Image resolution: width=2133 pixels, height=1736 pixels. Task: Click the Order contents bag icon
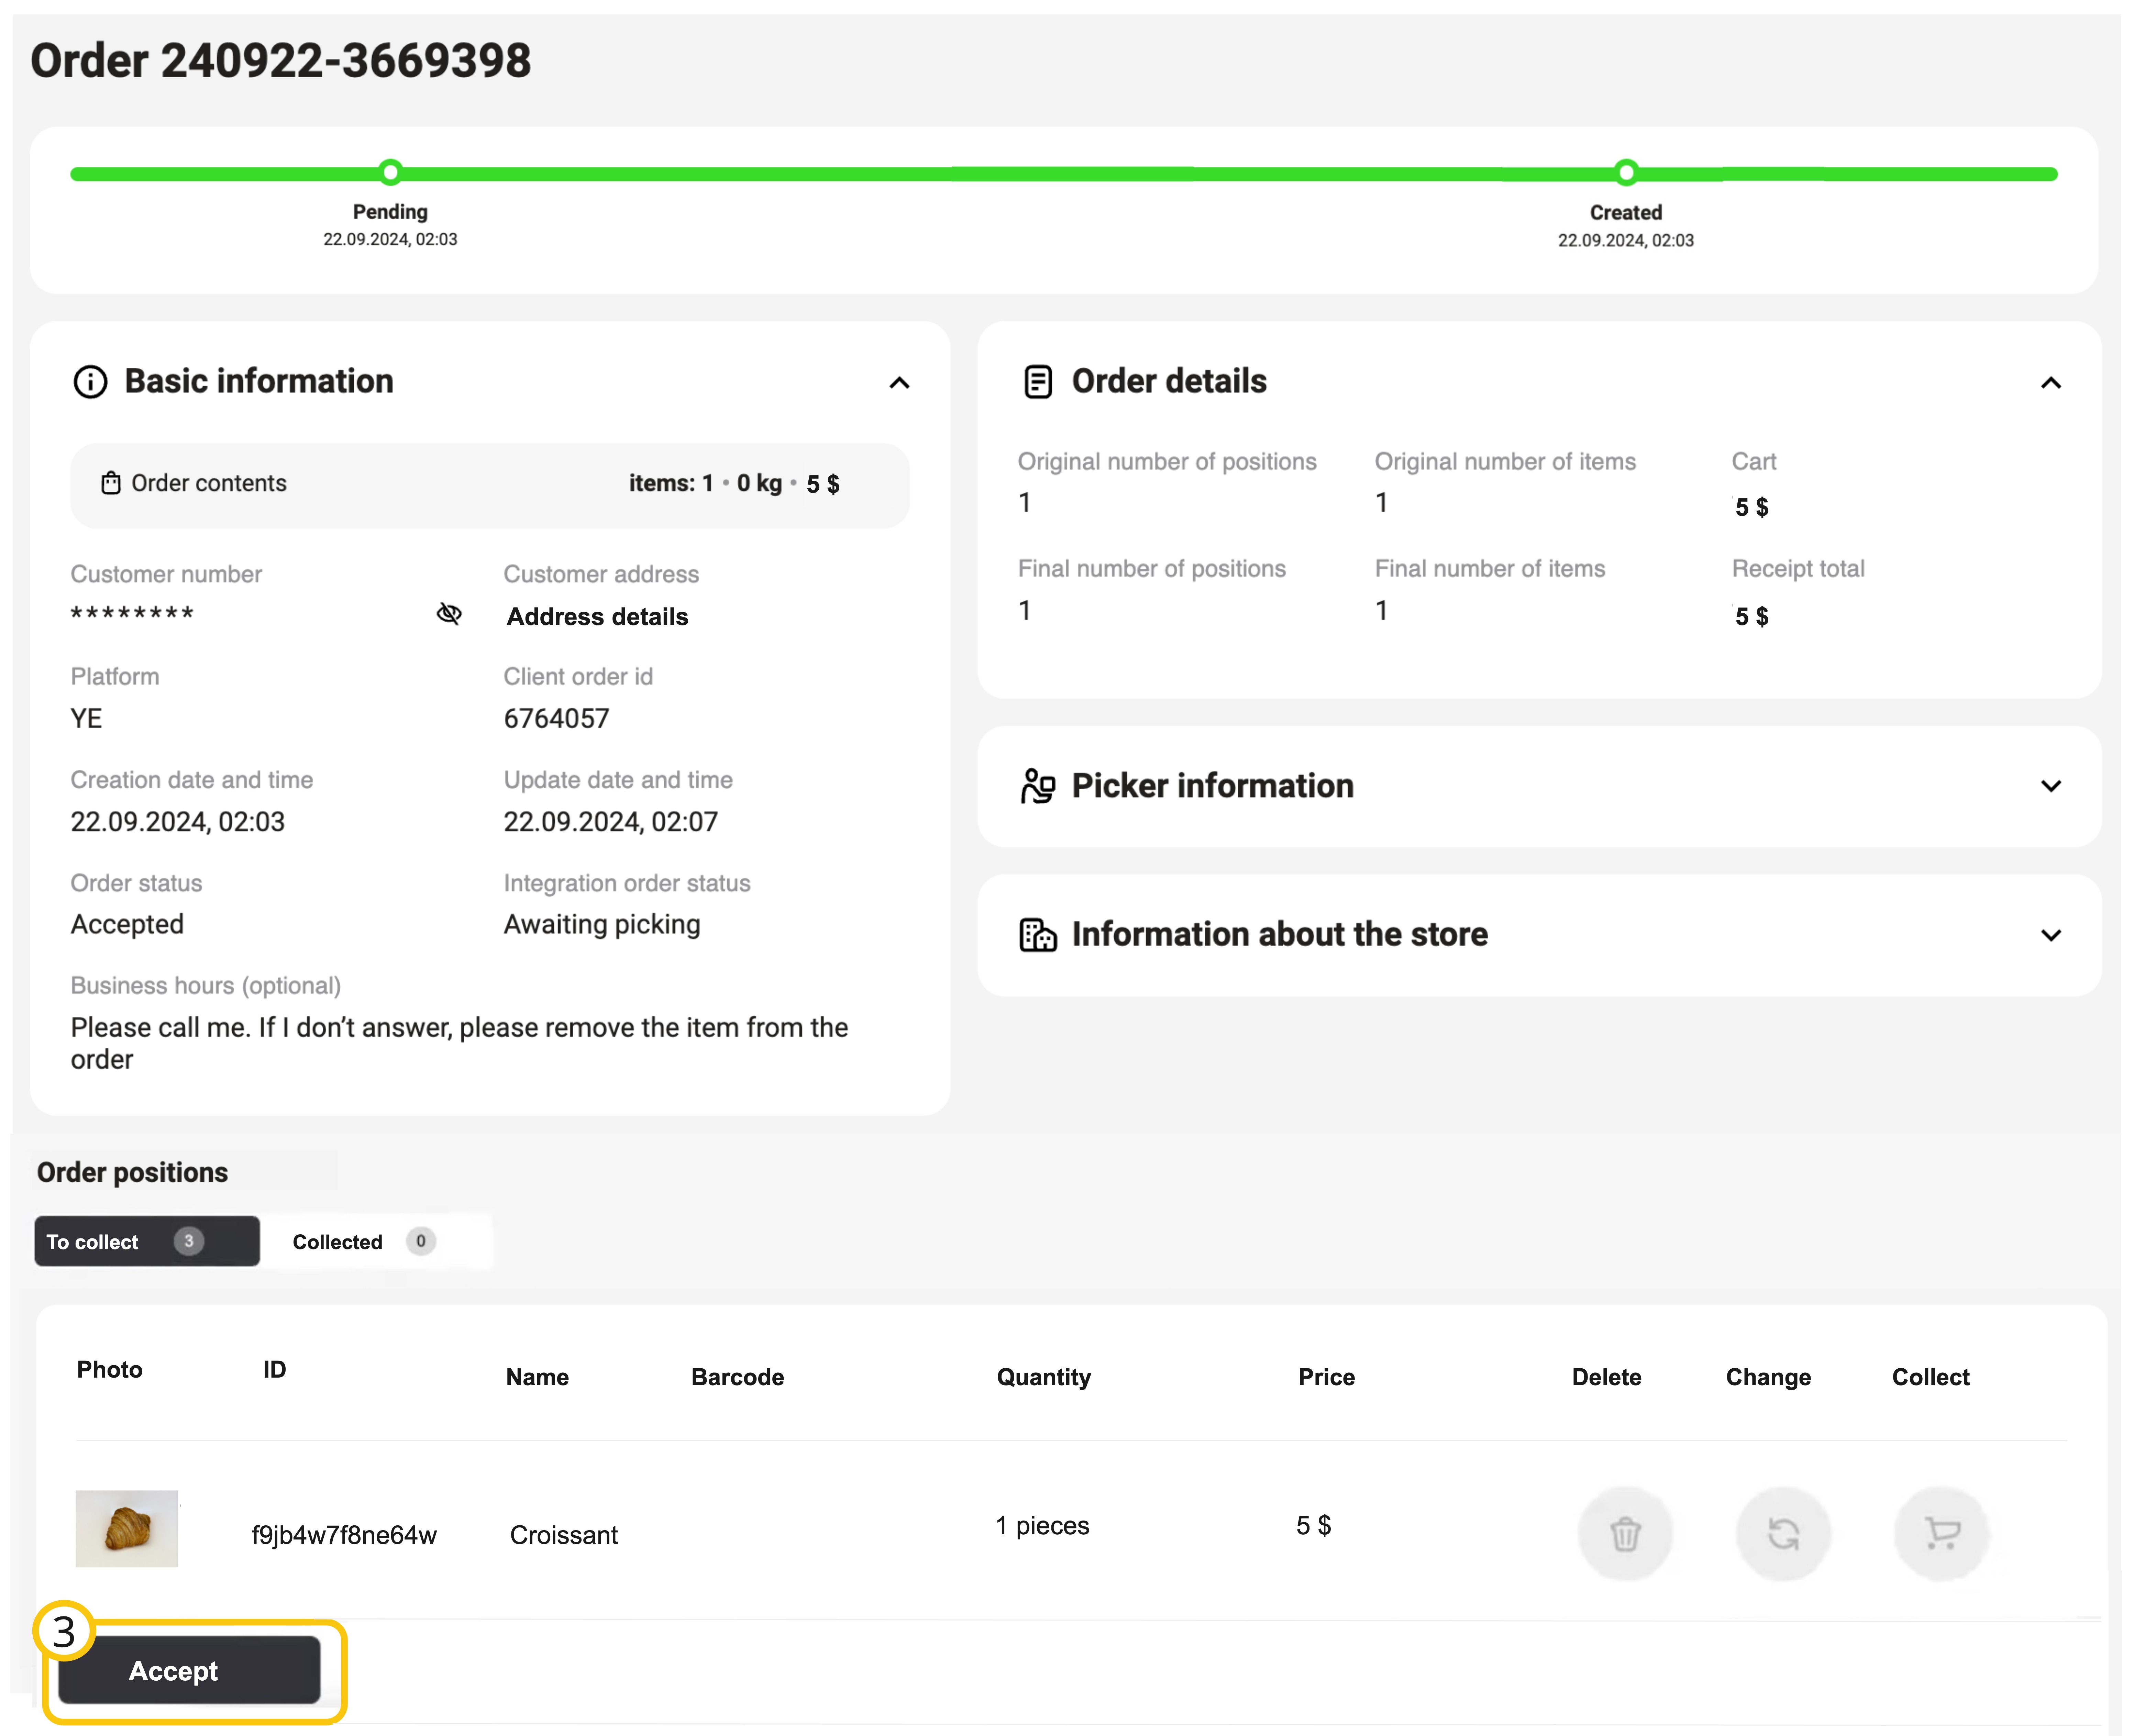tap(111, 483)
